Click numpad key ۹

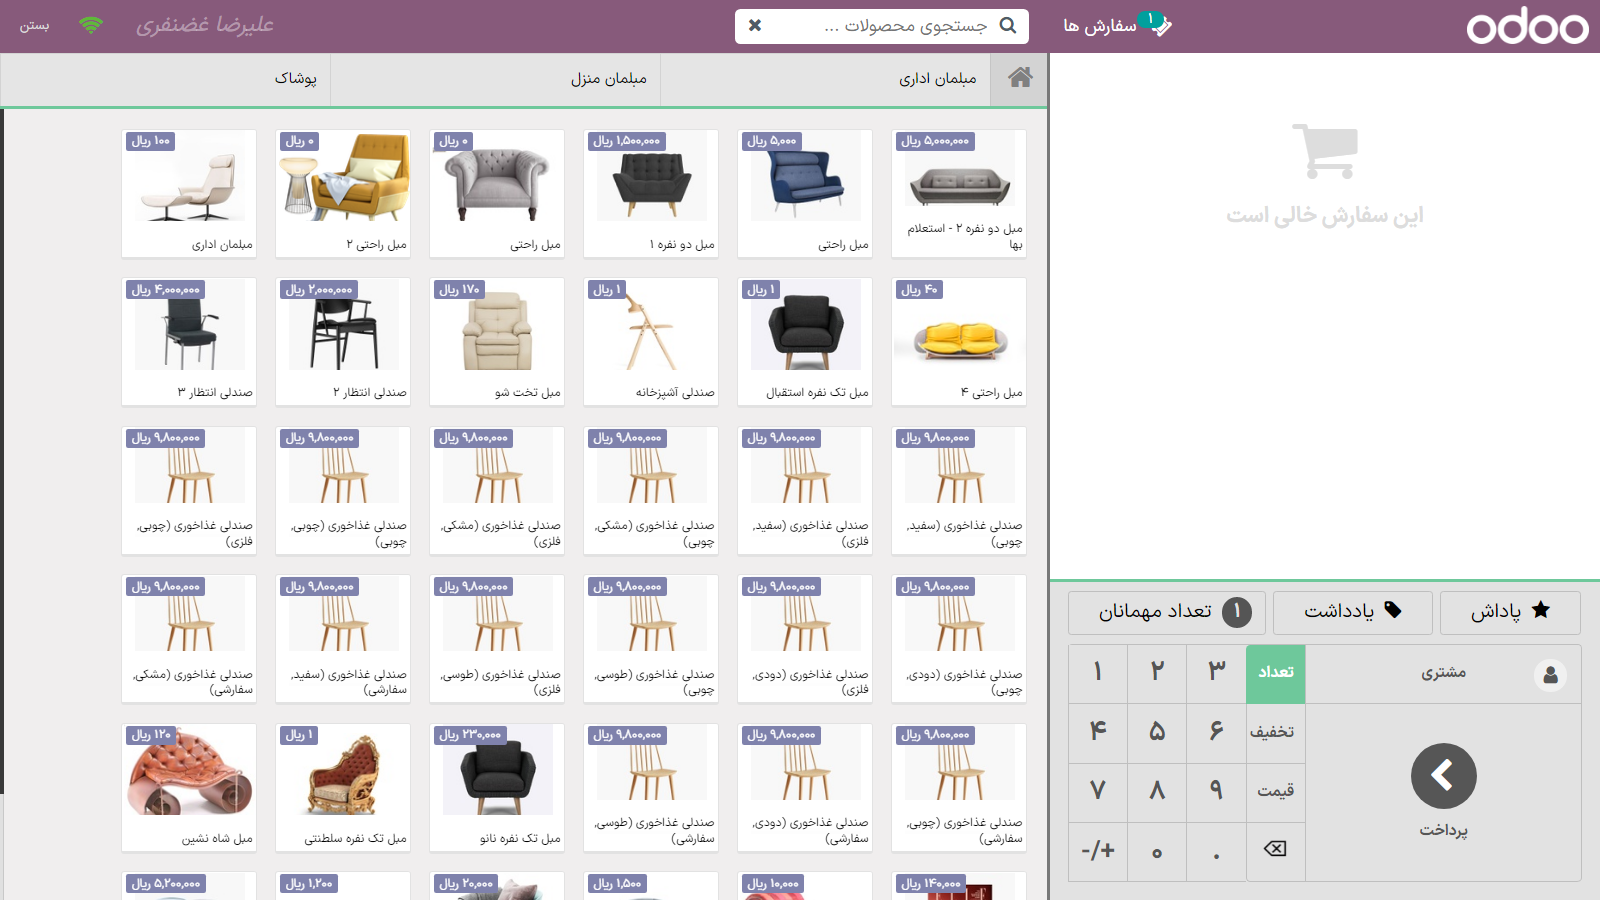coord(1216,792)
